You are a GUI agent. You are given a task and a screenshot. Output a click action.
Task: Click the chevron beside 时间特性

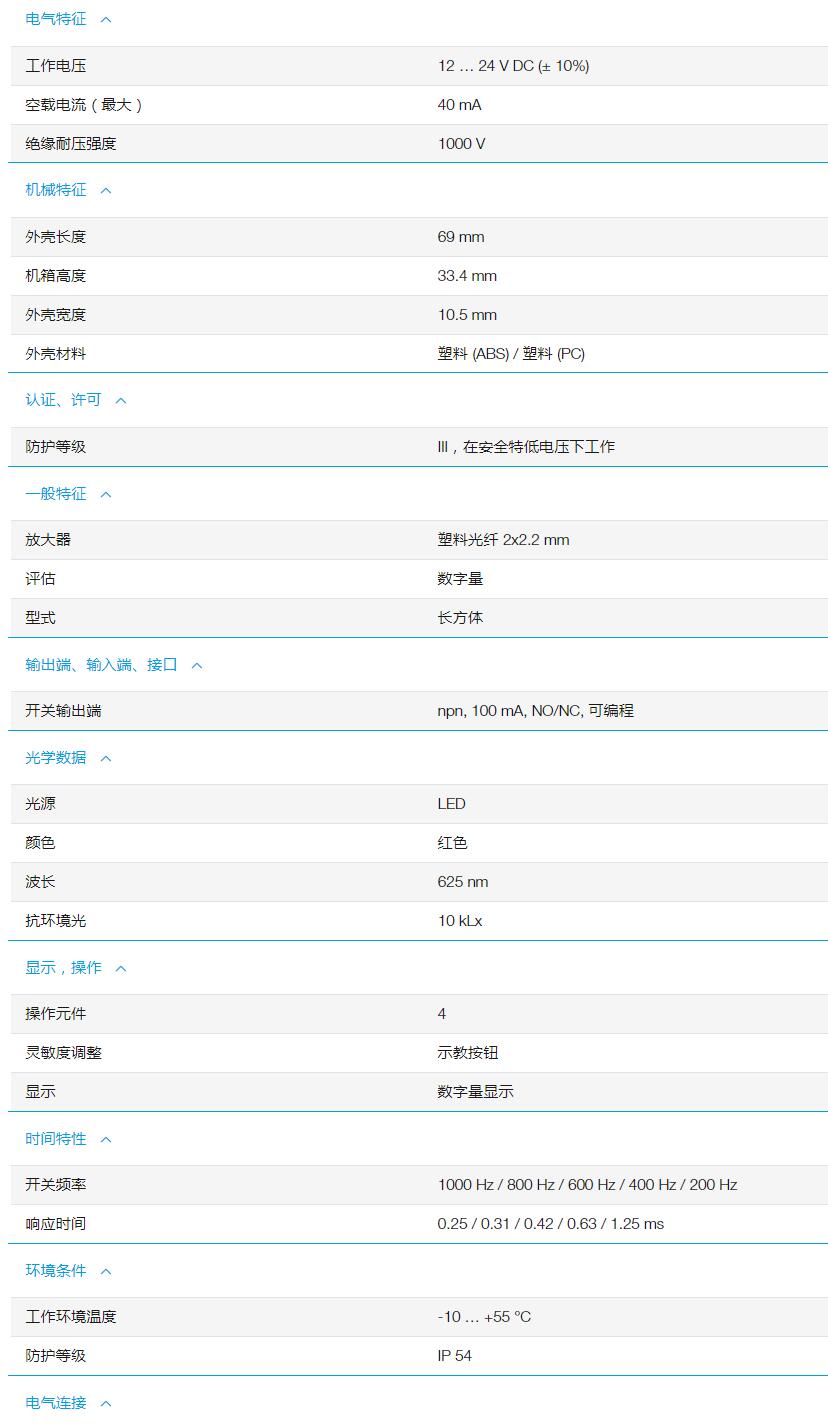pyautogui.click(x=104, y=1139)
